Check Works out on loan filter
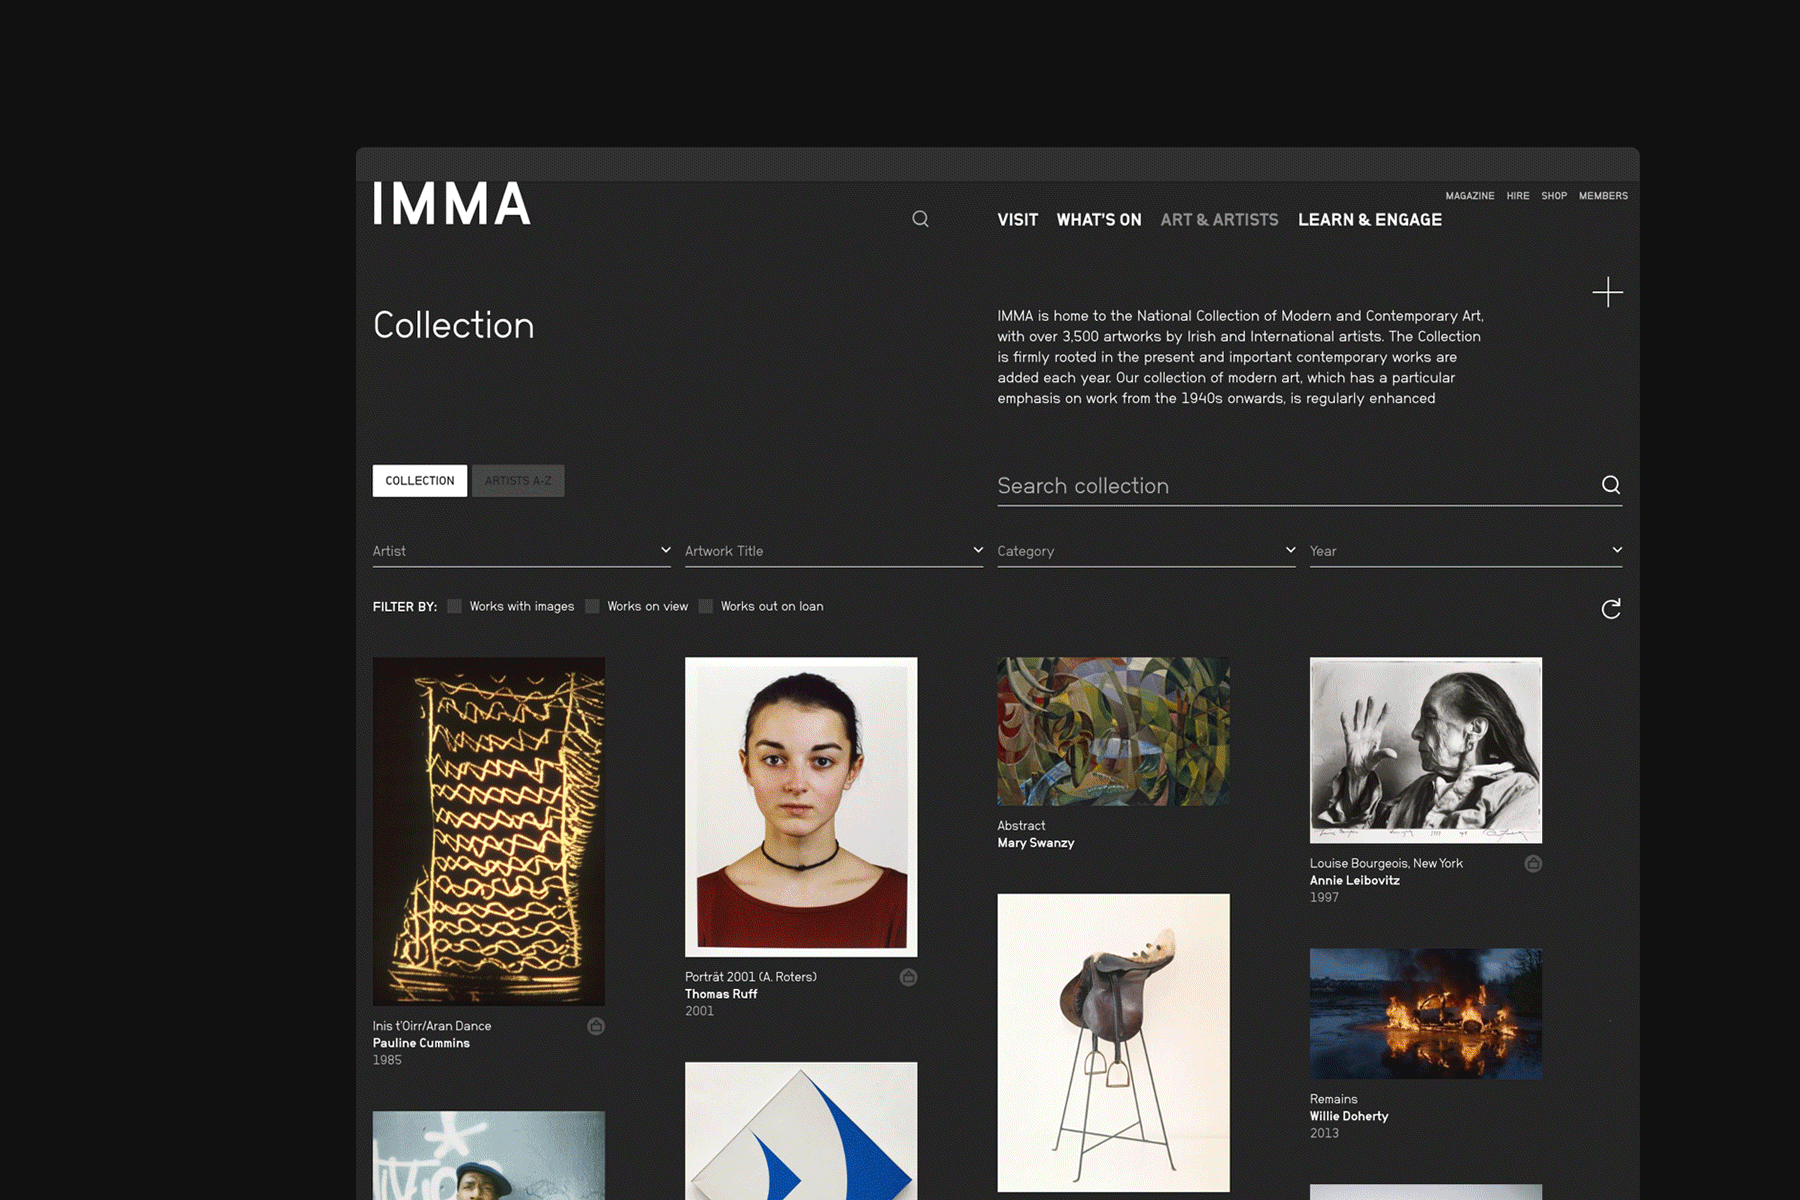The width and height of the screenshot is (1800, 1200). [x=706, y=606]
